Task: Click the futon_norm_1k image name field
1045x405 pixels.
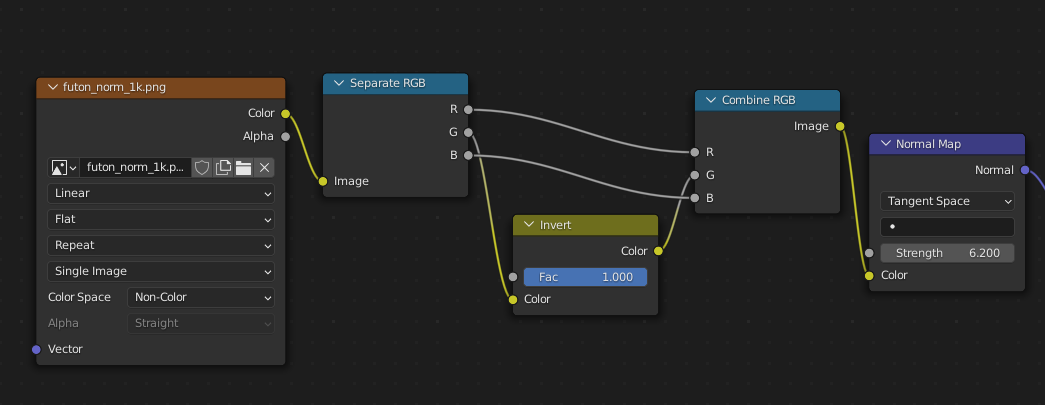Action: click(x=136, y=168)
